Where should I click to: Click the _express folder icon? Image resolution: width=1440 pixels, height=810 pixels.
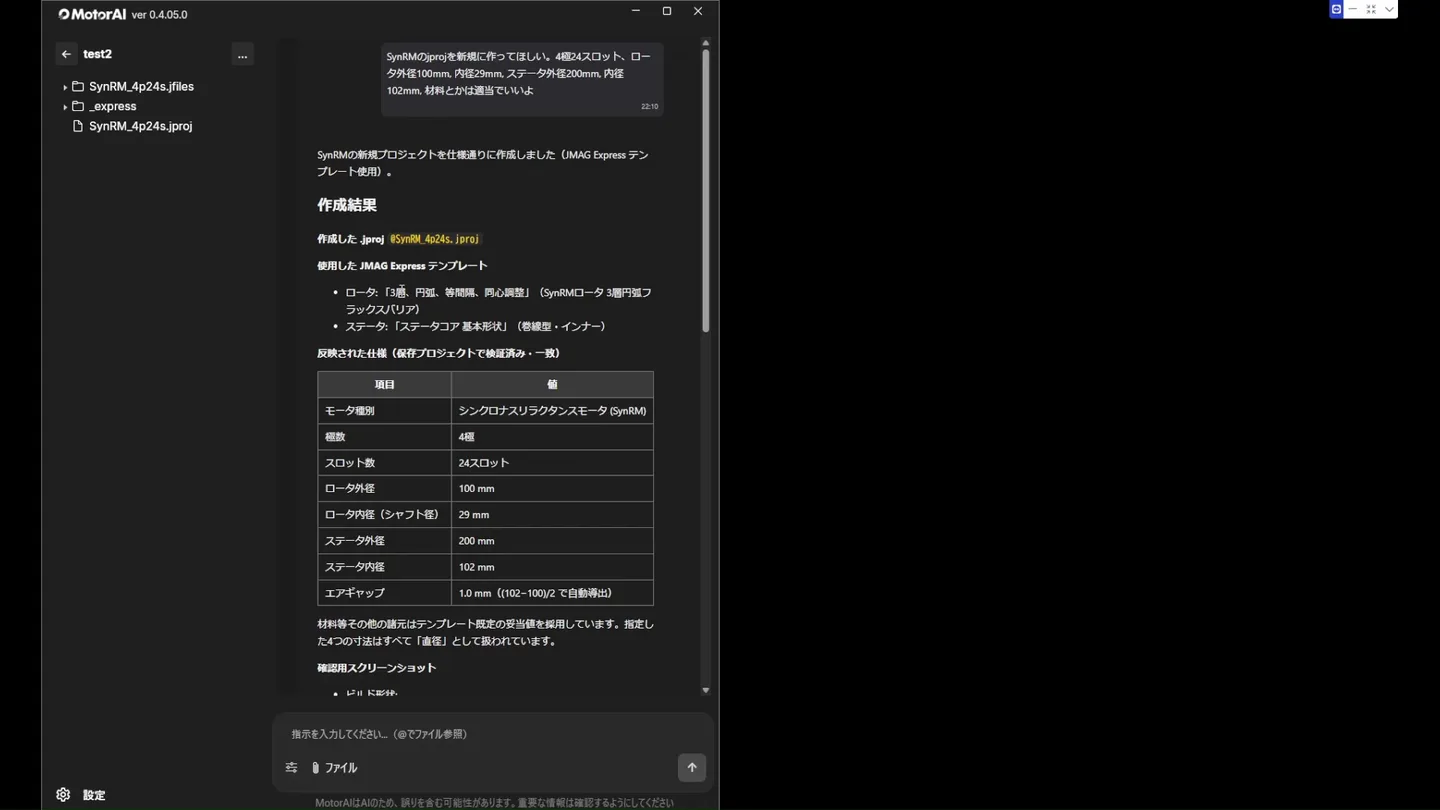(x=78, y=106)
